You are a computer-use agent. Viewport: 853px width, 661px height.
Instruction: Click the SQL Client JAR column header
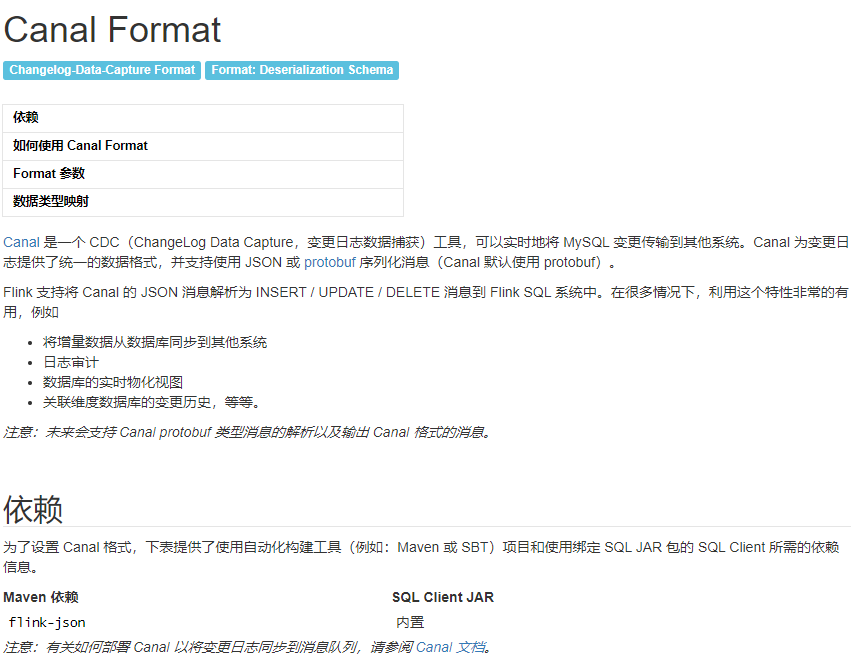[x=443, y=597]
